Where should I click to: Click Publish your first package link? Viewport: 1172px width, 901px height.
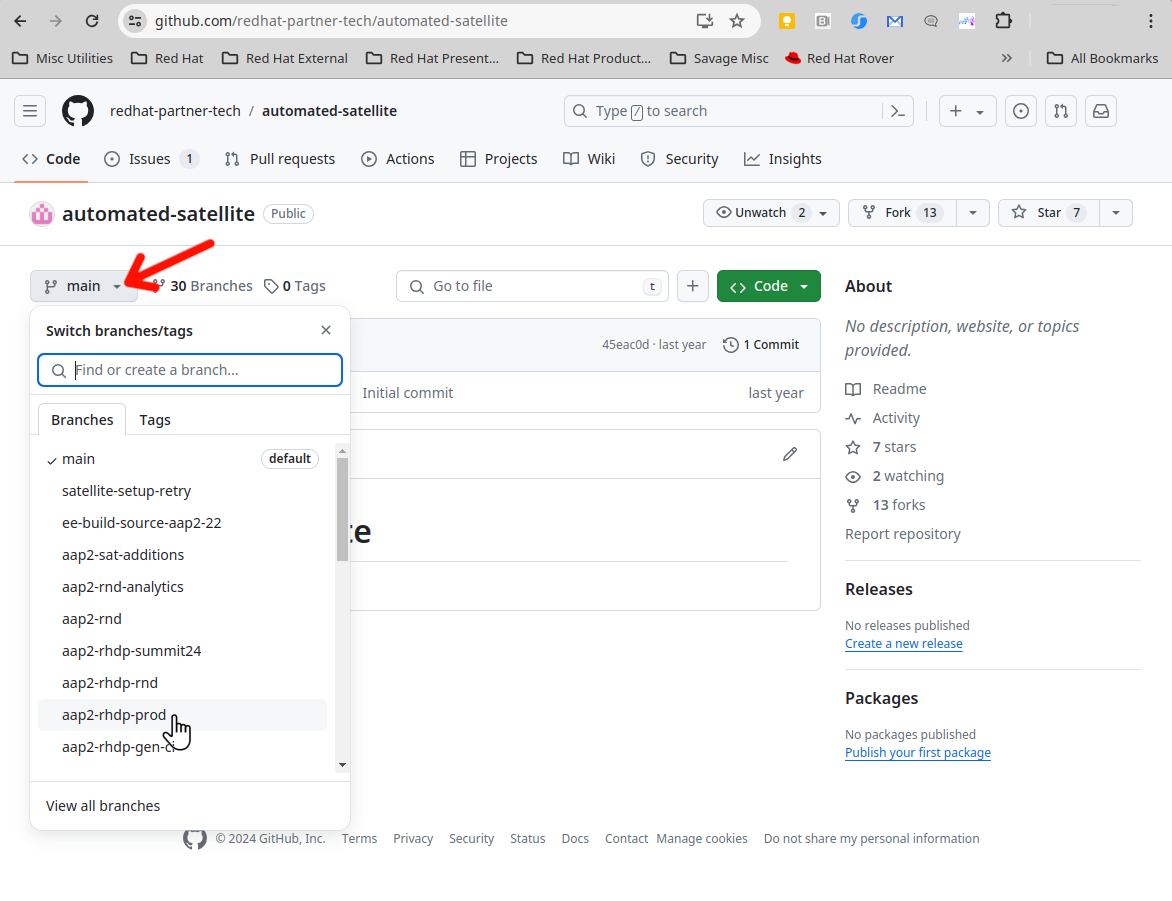(x=918, y=753)
